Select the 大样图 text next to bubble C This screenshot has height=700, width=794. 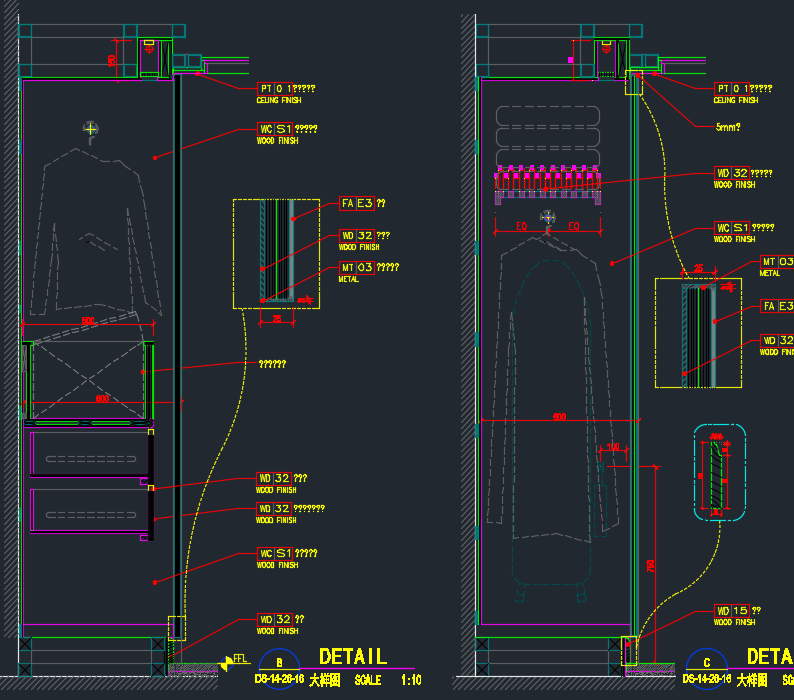point(752,680)
